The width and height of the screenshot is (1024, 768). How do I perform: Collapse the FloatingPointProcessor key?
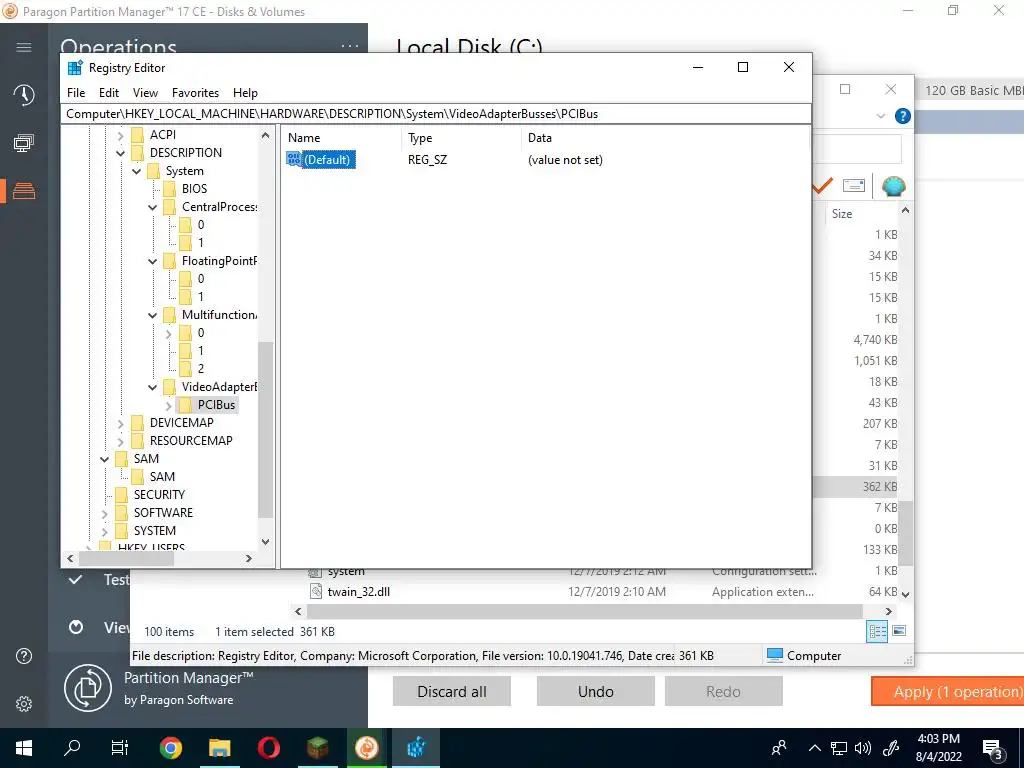tap(152, 261)
